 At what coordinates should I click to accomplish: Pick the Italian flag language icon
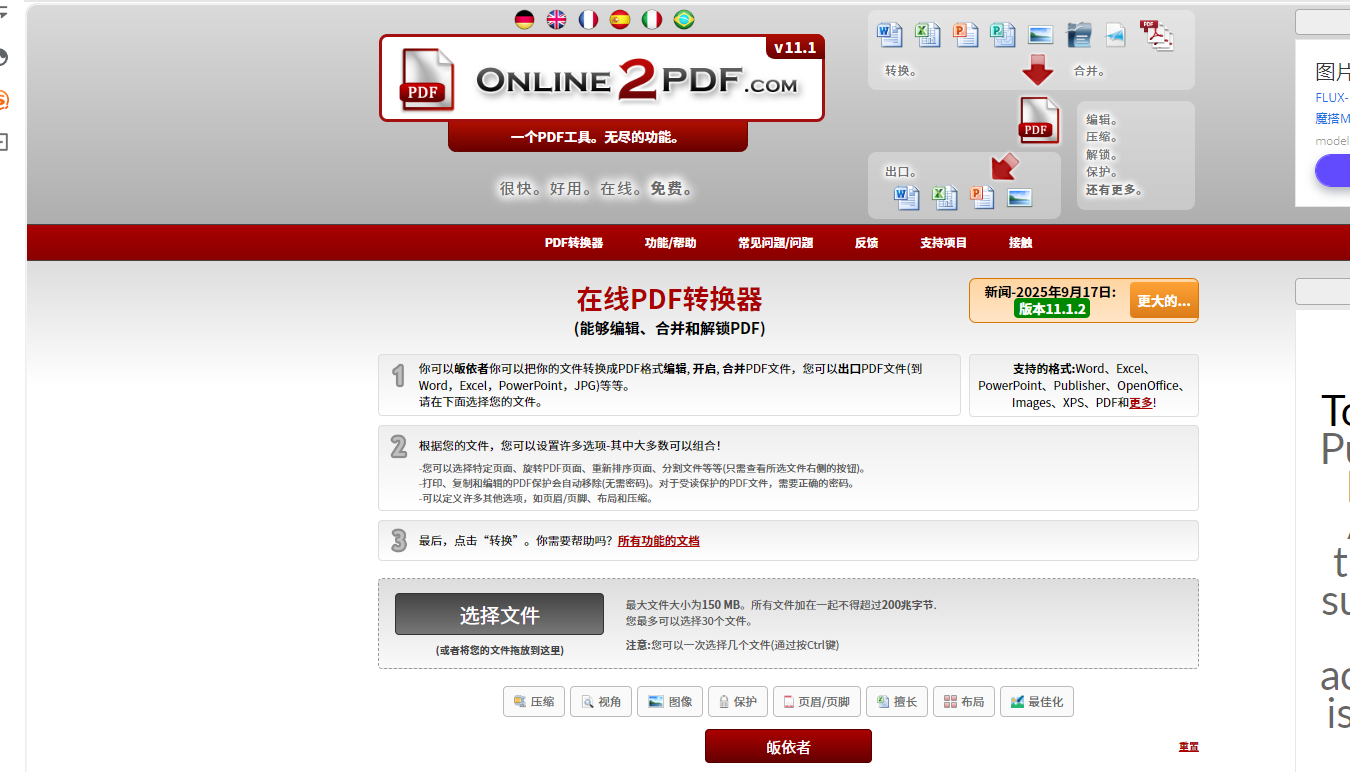click(652, 20)
